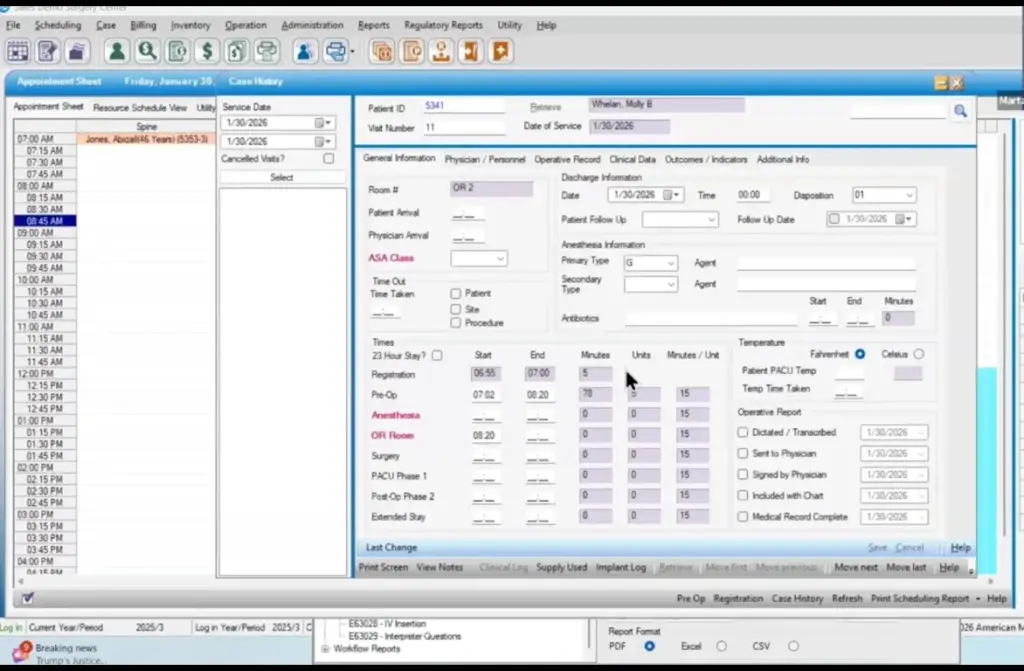Click the orange person download toolbar icon

441,51
